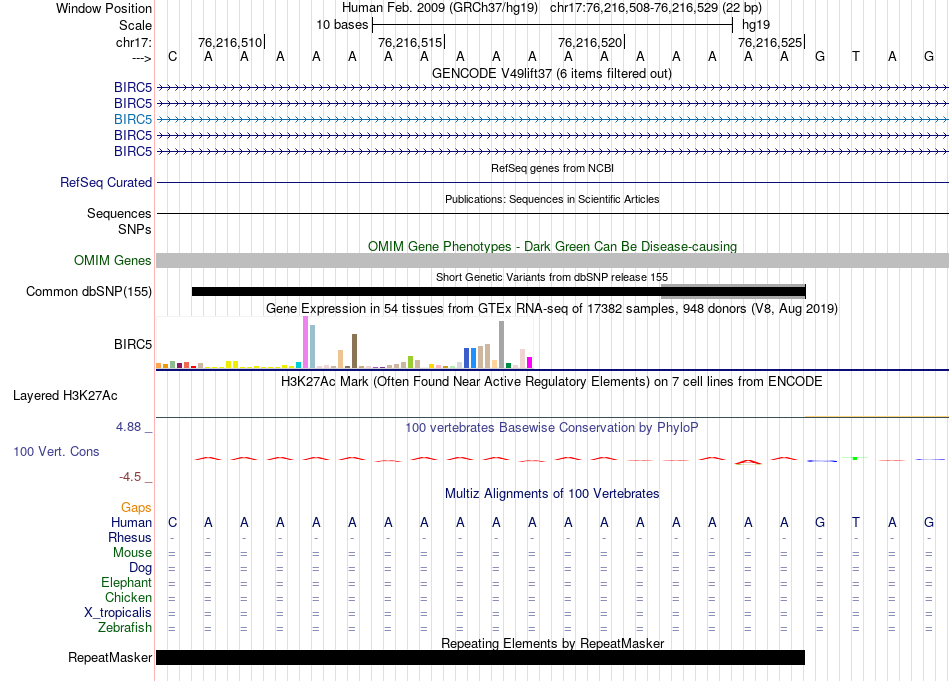950x681 pixels.
Task: Click the RefSeq genes from NCBI title
Action: point(553,168)
